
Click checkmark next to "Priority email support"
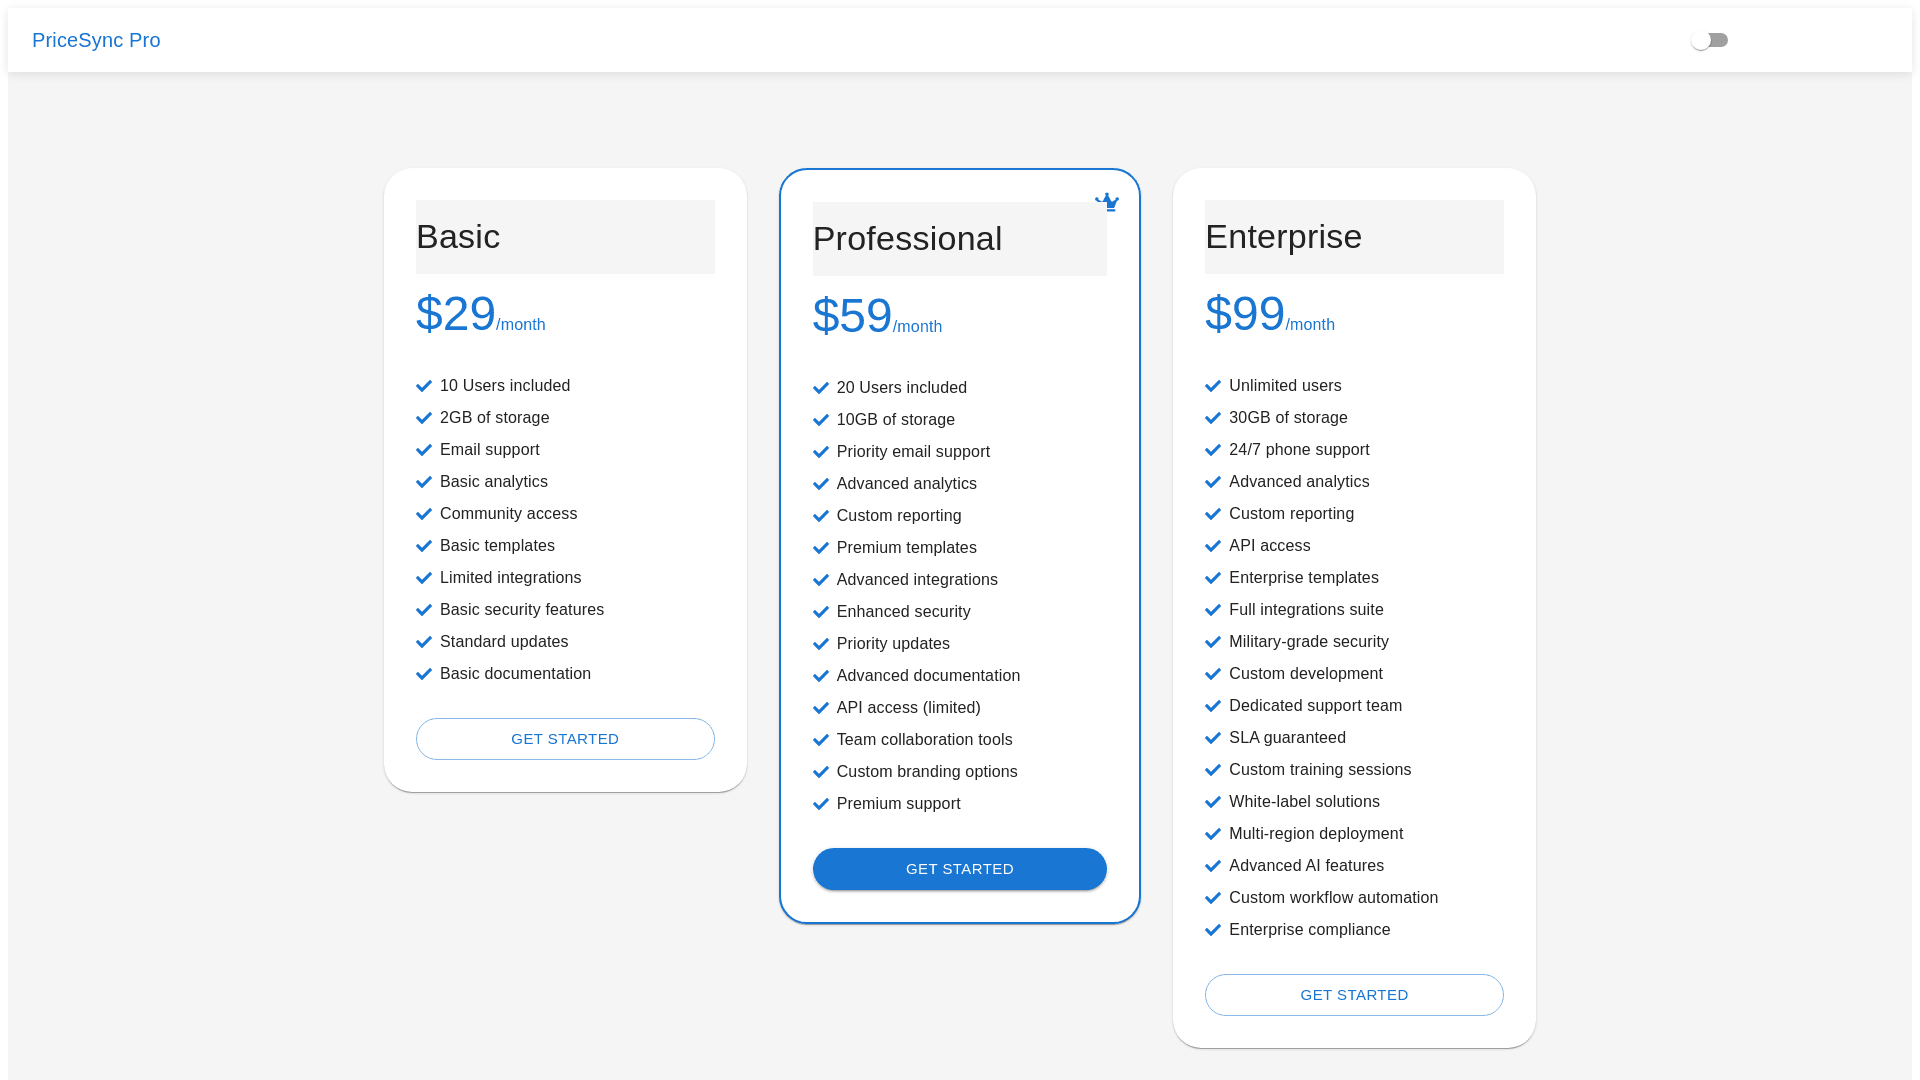(x=821, y=452)
